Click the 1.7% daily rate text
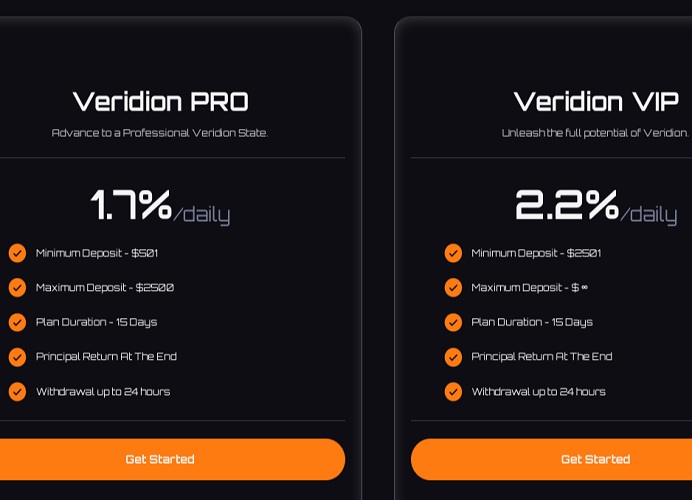This screenshot has width=692, height=500. 160,206
